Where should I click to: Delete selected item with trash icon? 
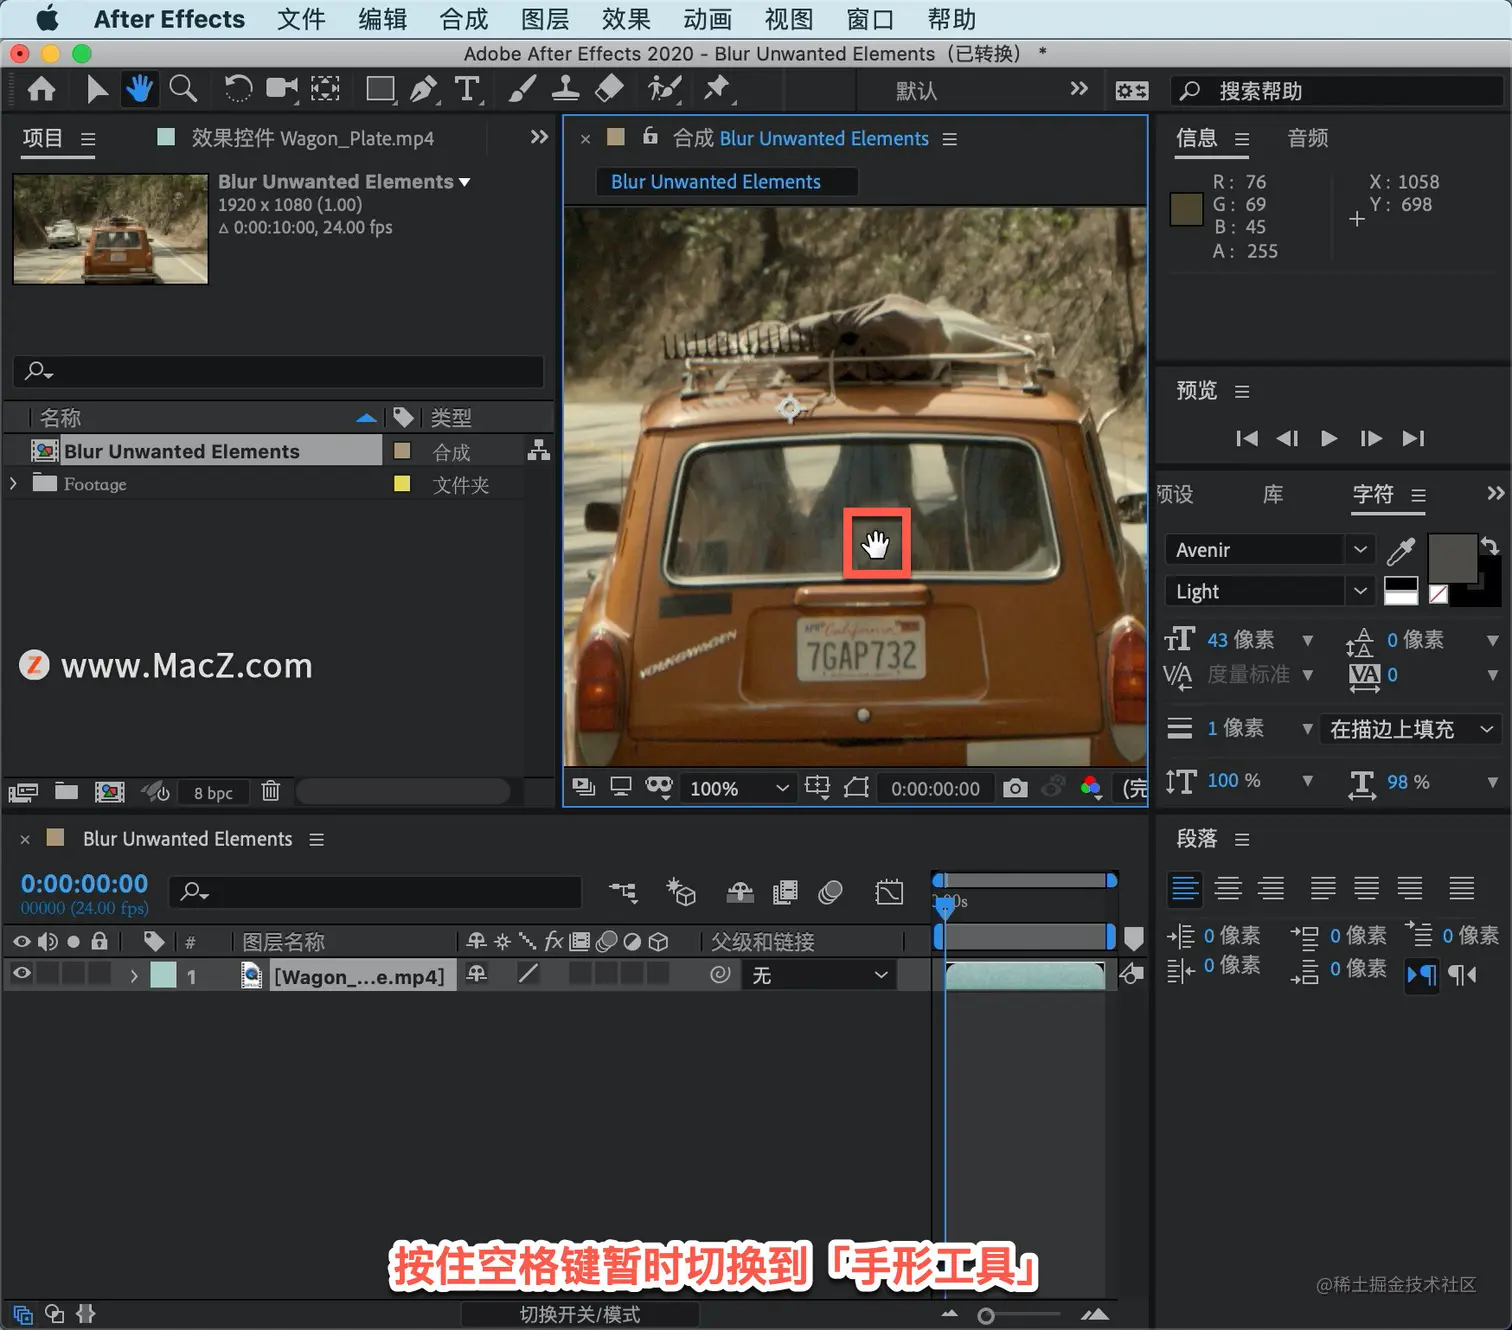270,791
